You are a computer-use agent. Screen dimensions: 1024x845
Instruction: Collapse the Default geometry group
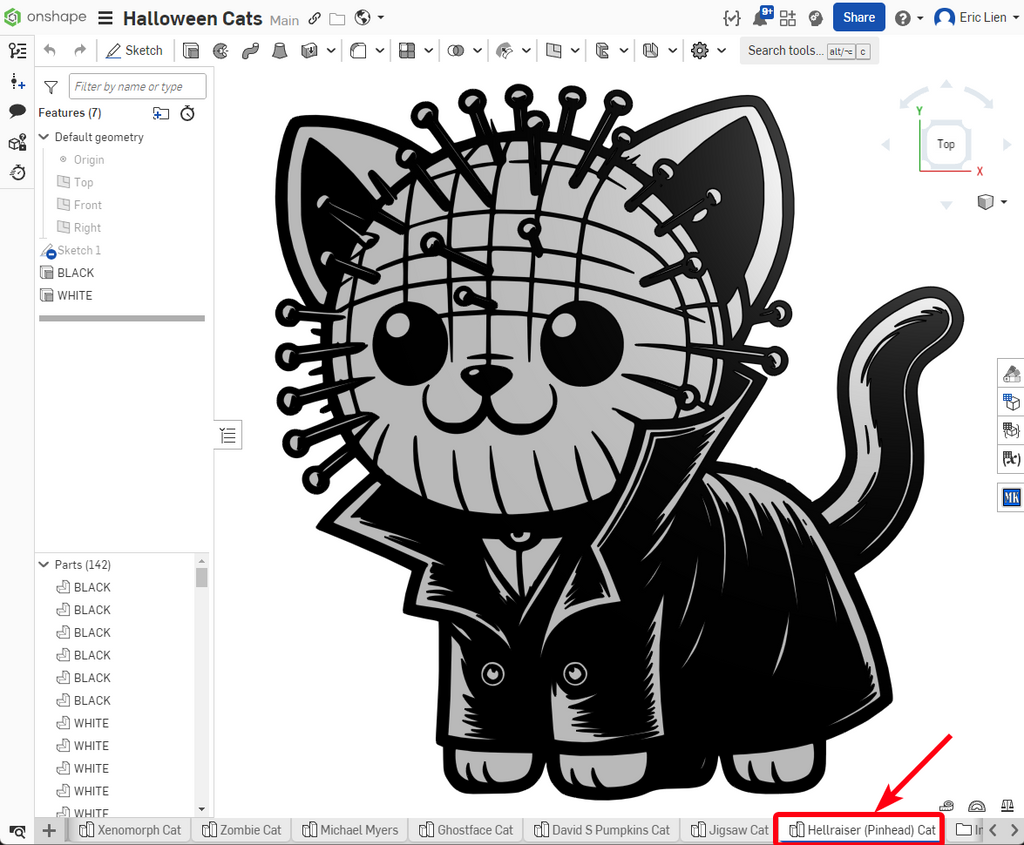[x=44, y=137]
